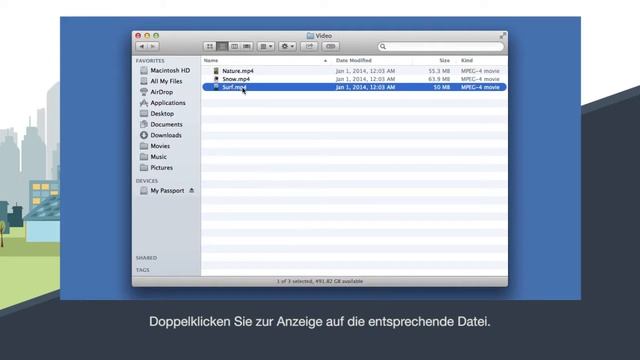Click the search magnifier icon
This screenshot has height=360, width=640.
383,47
